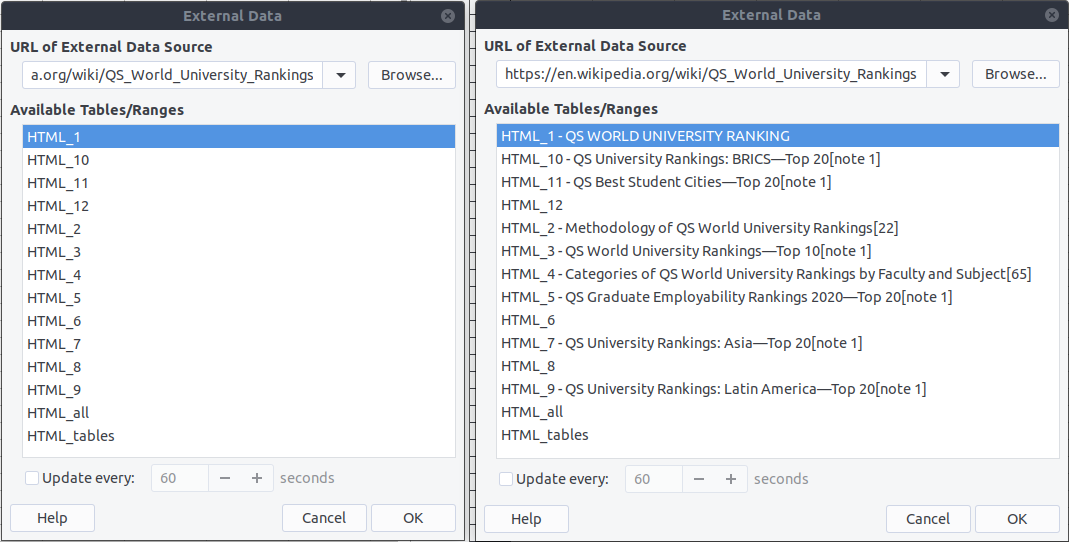
Task: Select HTML_12 in right dialog list
Action: (x=778, y=205)
